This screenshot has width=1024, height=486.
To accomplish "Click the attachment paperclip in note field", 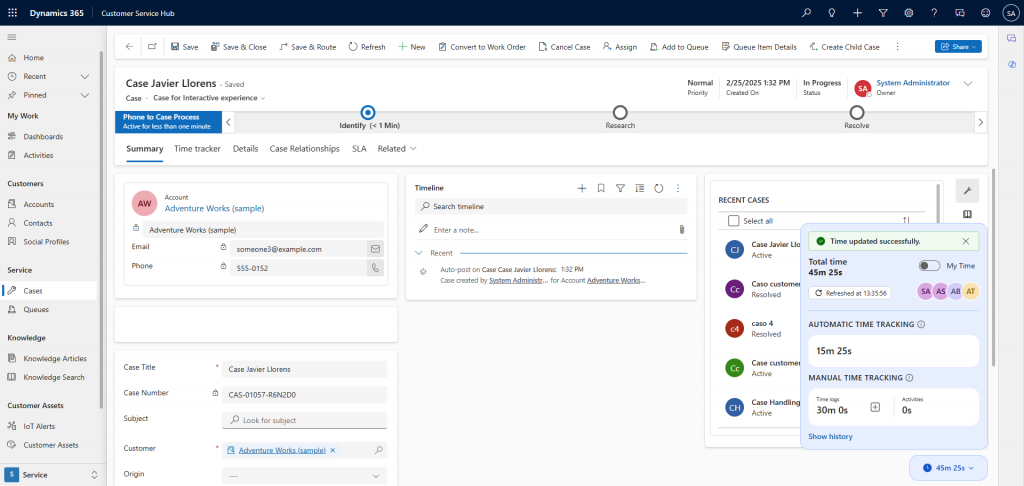I will [x=681, y=229].
